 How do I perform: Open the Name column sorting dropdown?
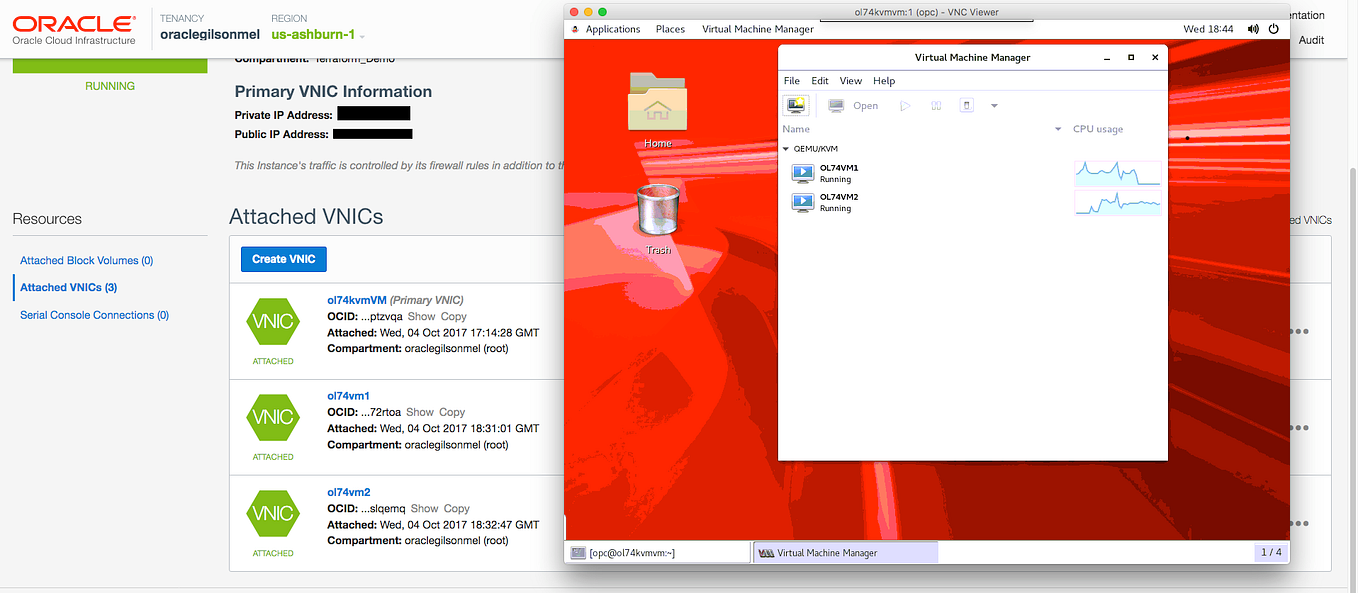tap(1057, 129)
